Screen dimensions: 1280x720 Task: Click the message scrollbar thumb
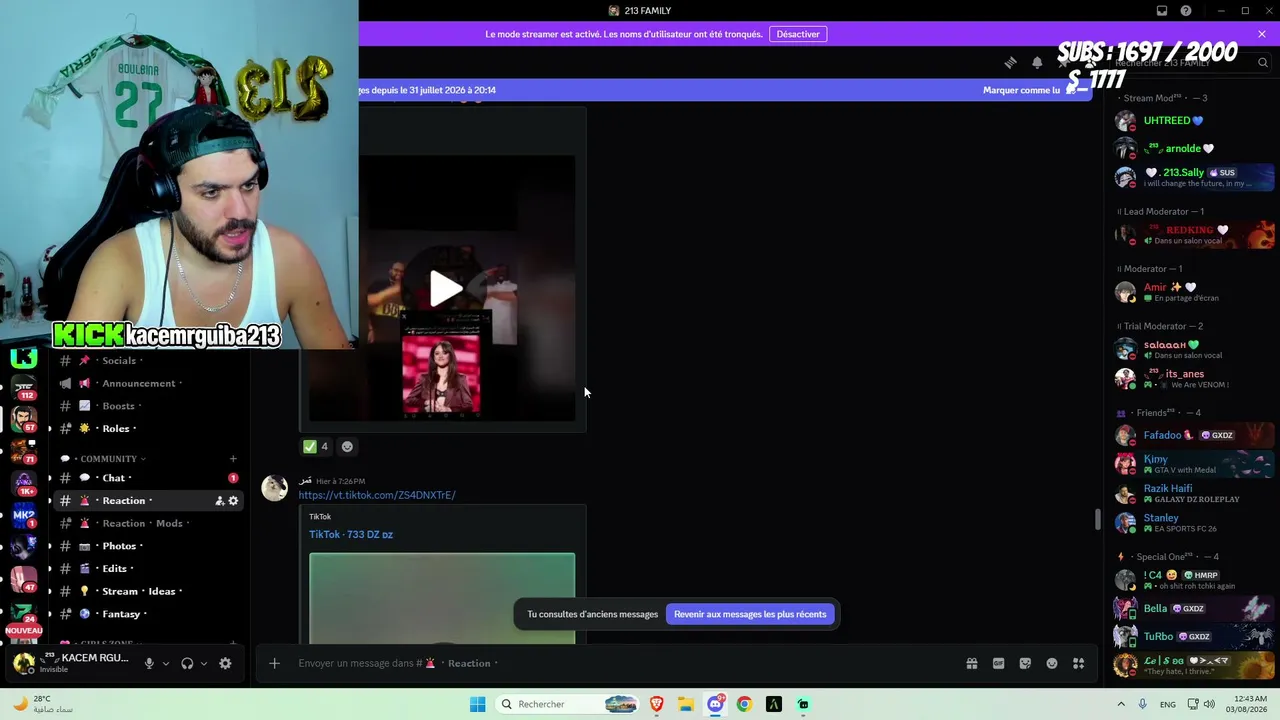pyautogui.click(x=1097, y=520)
